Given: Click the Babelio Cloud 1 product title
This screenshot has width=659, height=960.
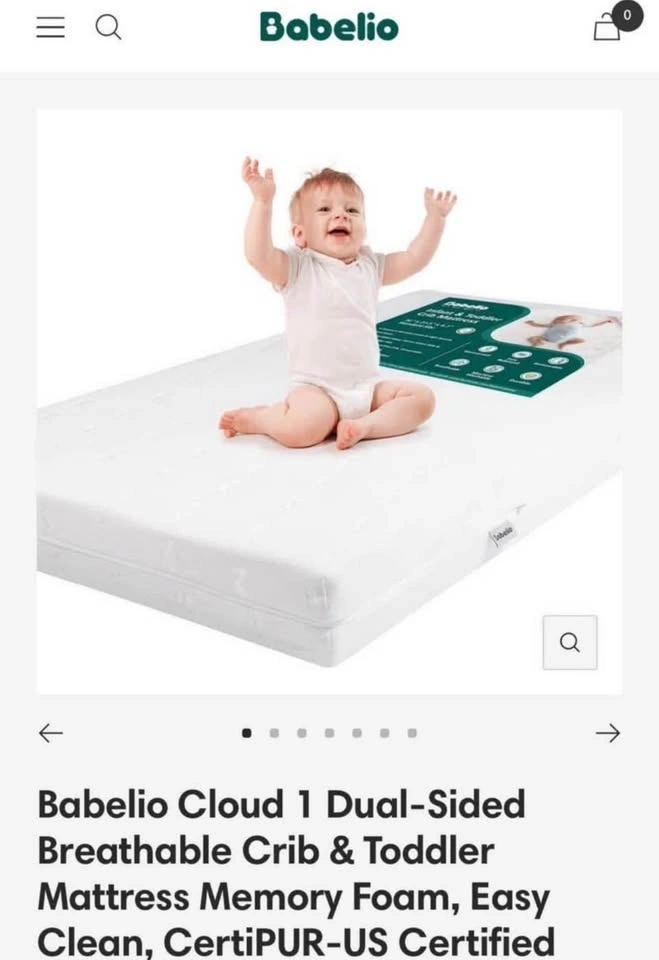Looking at the screenshot, I should click(296, 873).
